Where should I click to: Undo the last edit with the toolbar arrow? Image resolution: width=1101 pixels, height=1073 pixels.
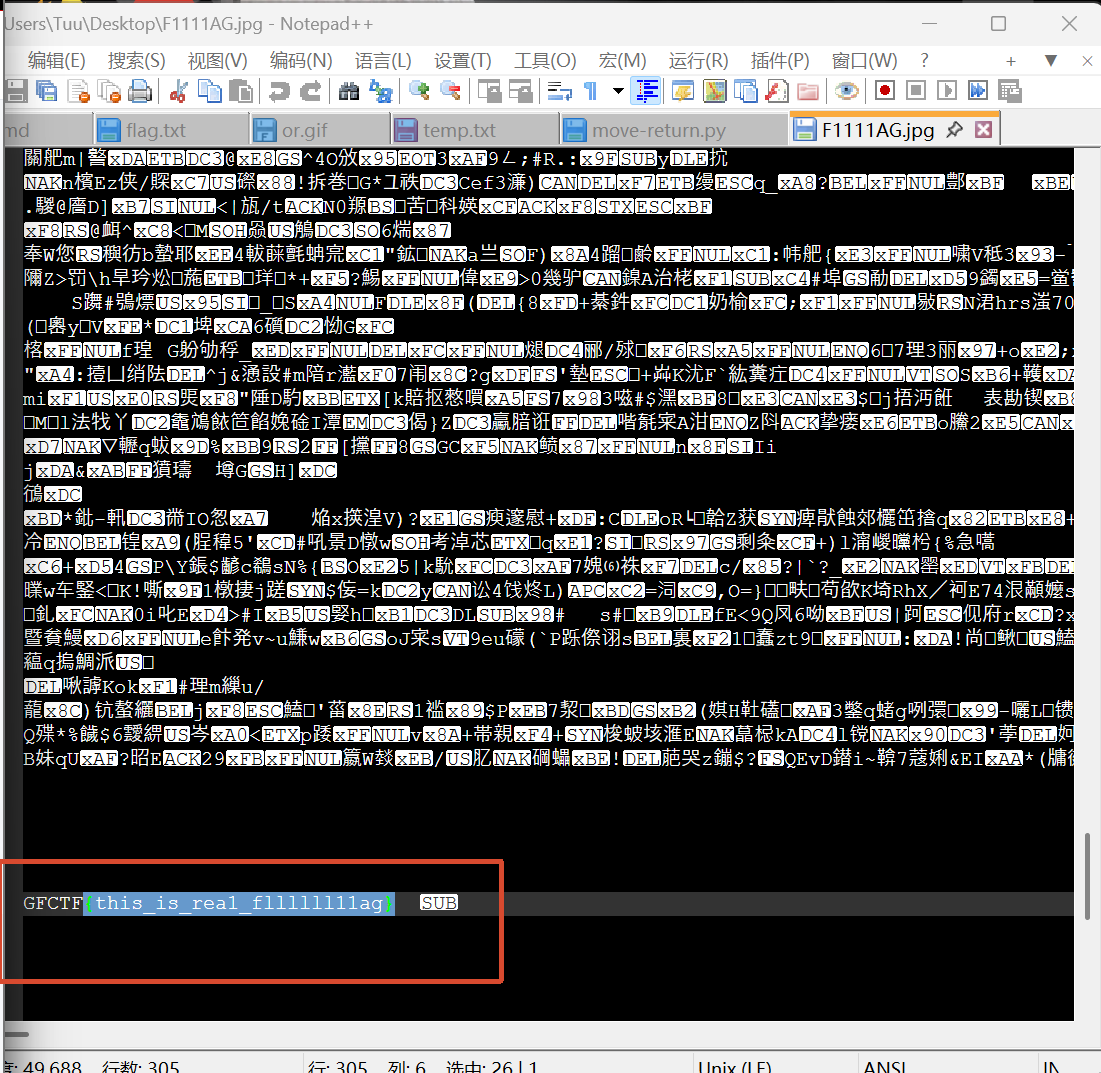(279, 91)
